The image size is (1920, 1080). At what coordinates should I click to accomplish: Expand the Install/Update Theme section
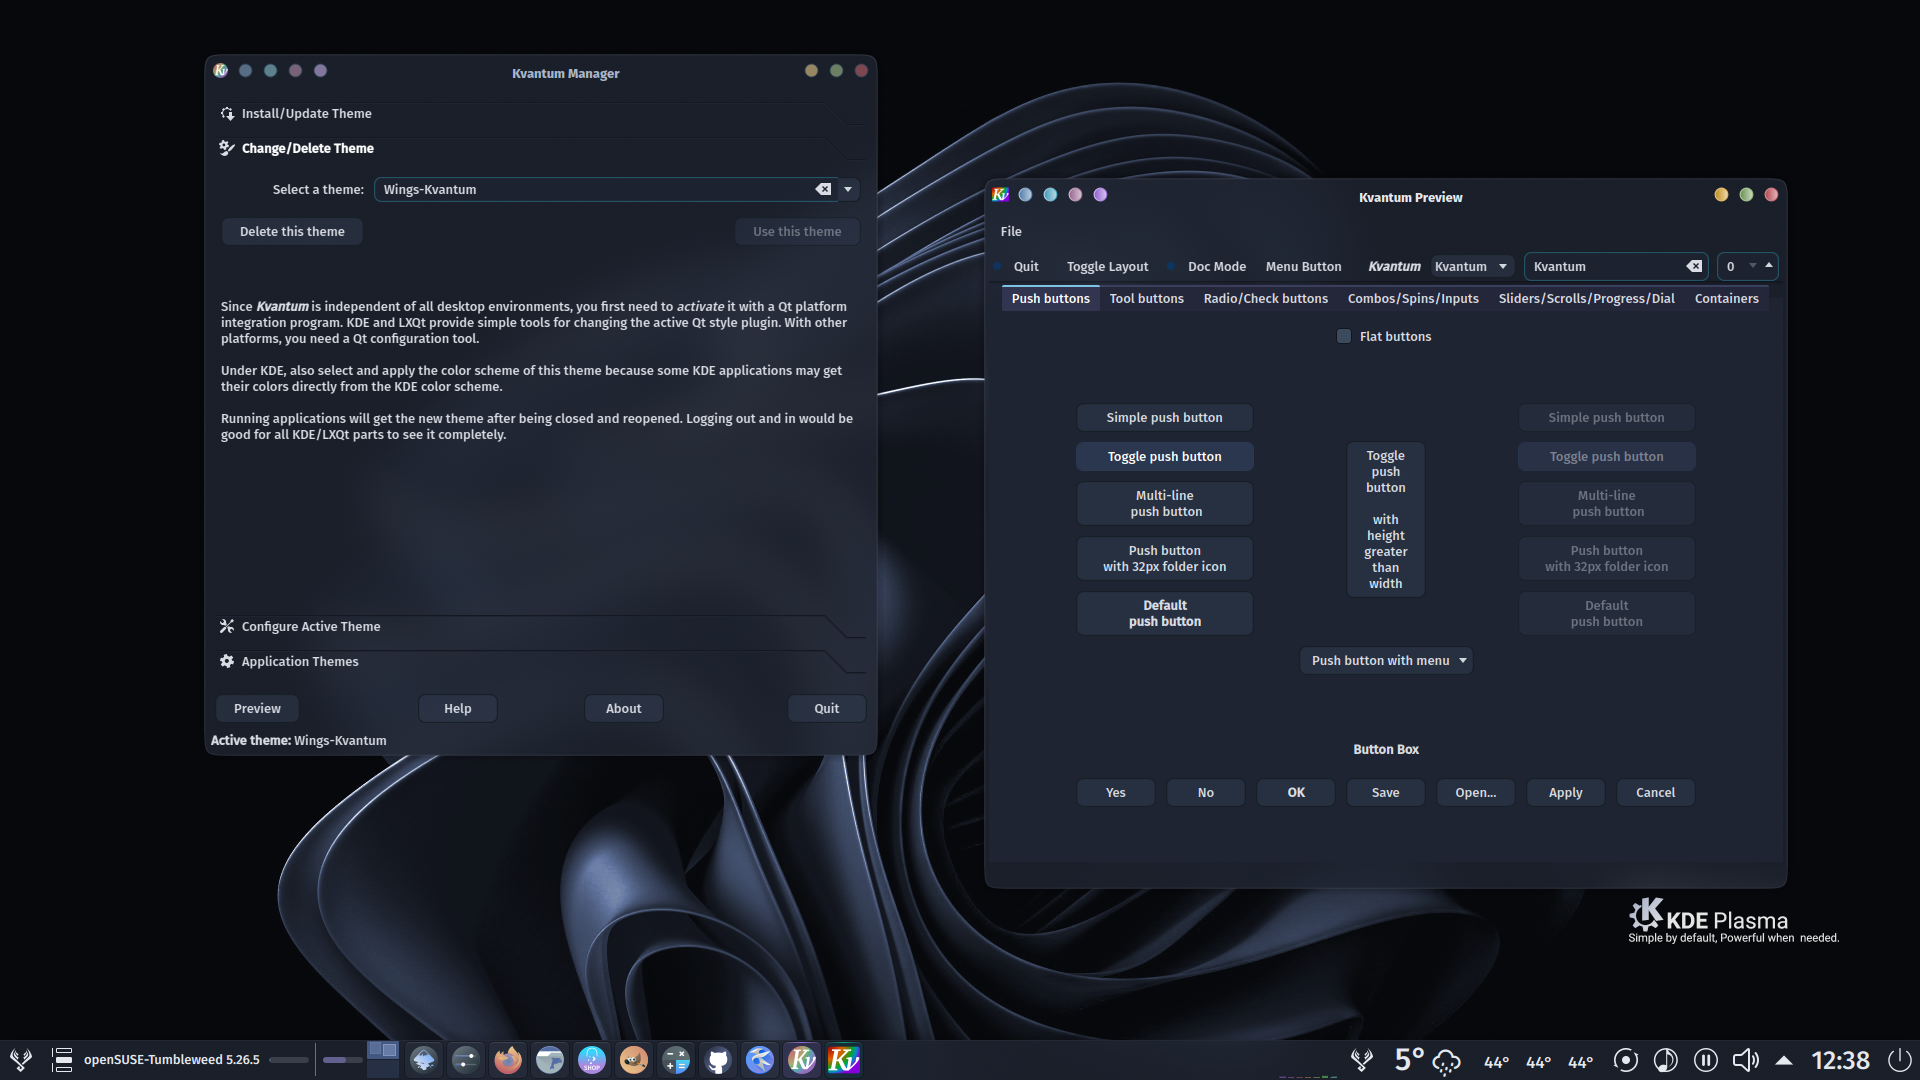540,113
